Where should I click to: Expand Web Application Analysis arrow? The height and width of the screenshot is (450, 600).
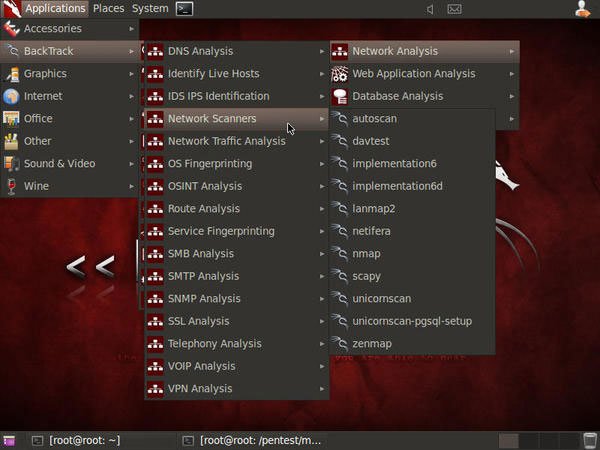click(512, 73)
